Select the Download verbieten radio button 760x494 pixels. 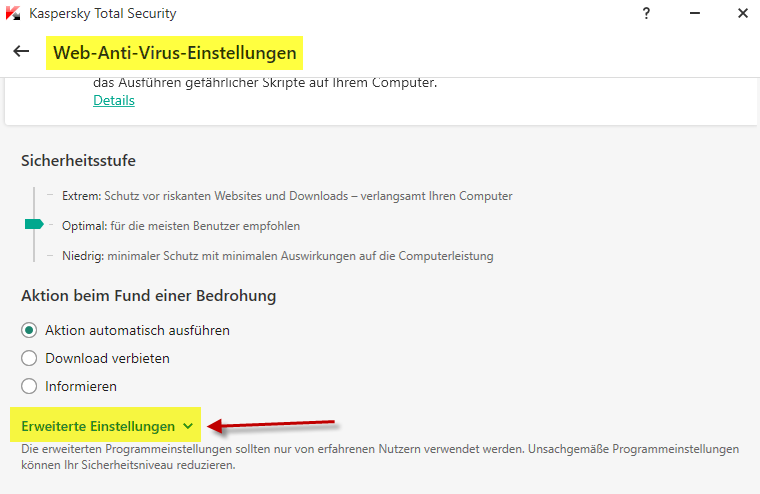29,359
